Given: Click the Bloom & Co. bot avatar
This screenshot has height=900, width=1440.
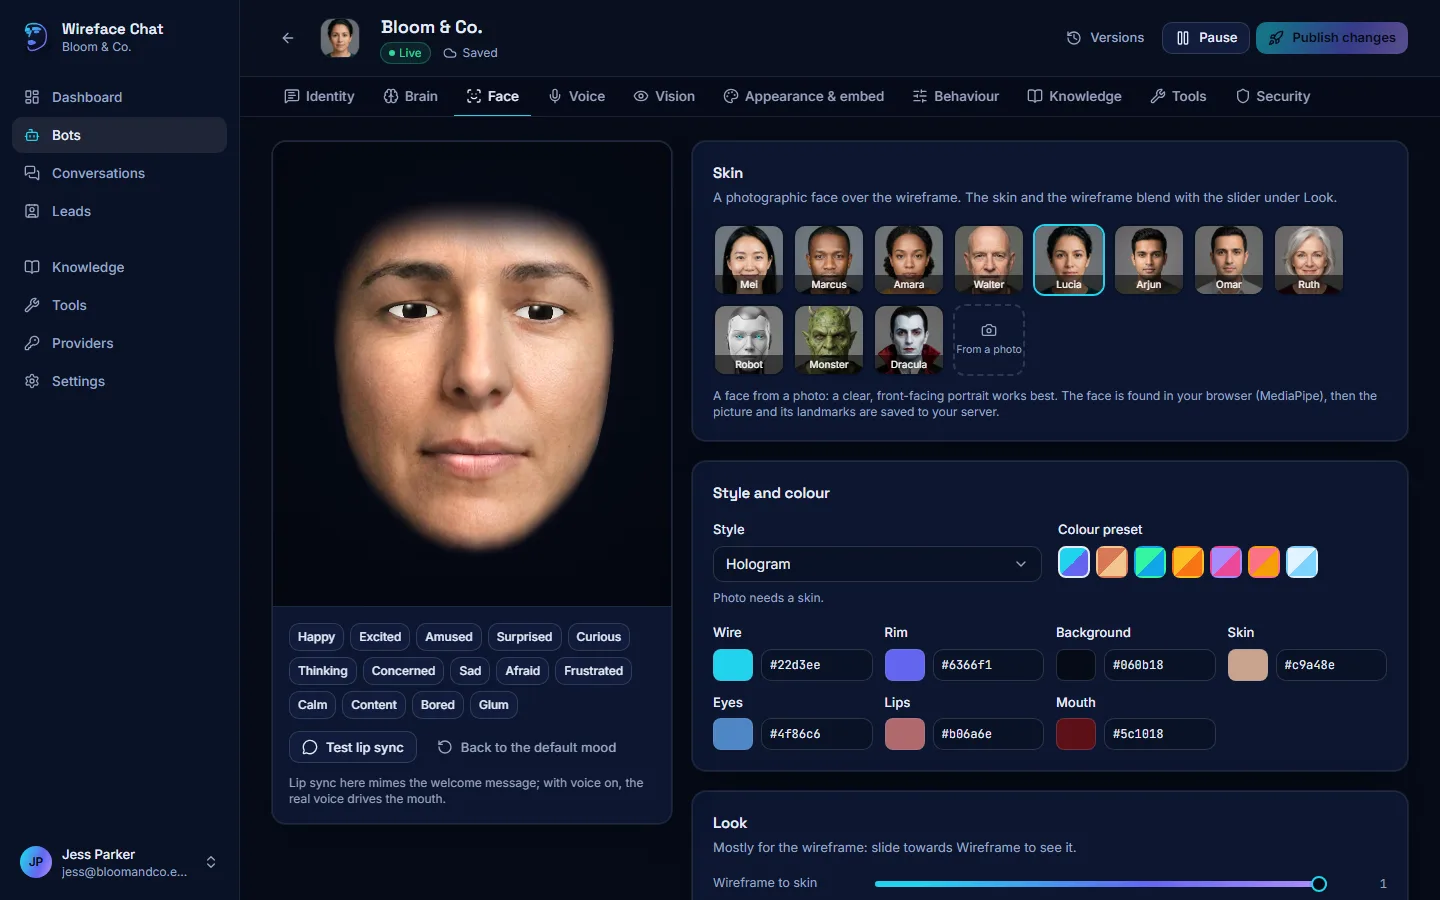Looking at the screenshot, I should point(340,38).
